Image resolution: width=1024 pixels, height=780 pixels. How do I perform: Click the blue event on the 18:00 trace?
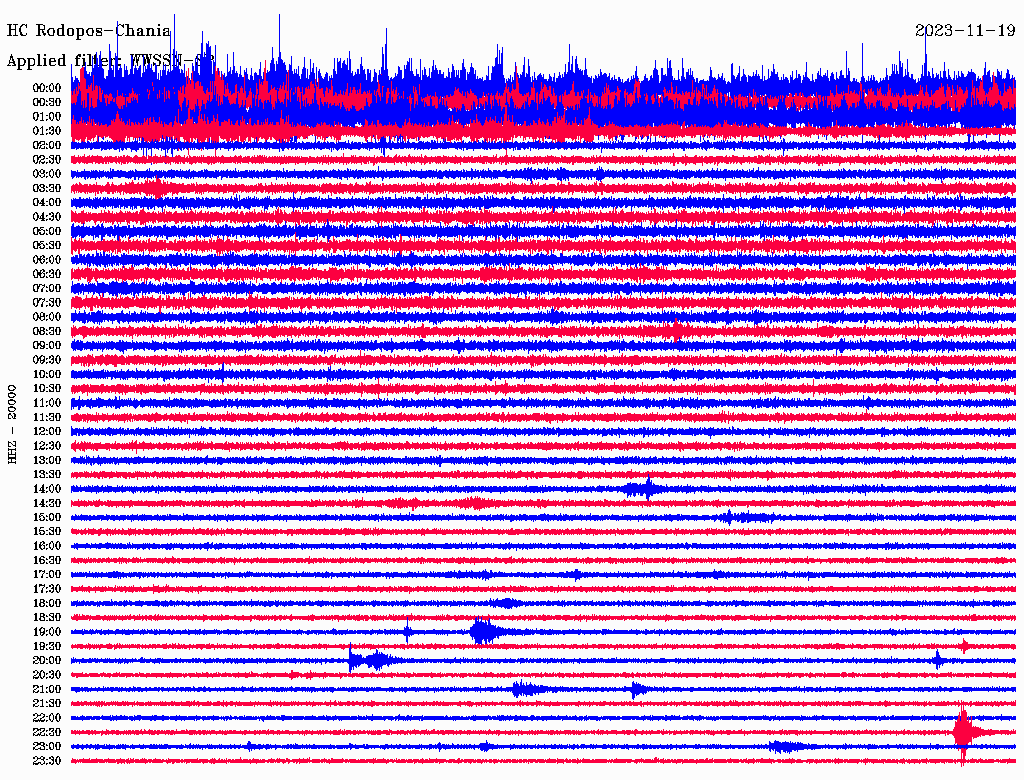[x=505, y=603]
